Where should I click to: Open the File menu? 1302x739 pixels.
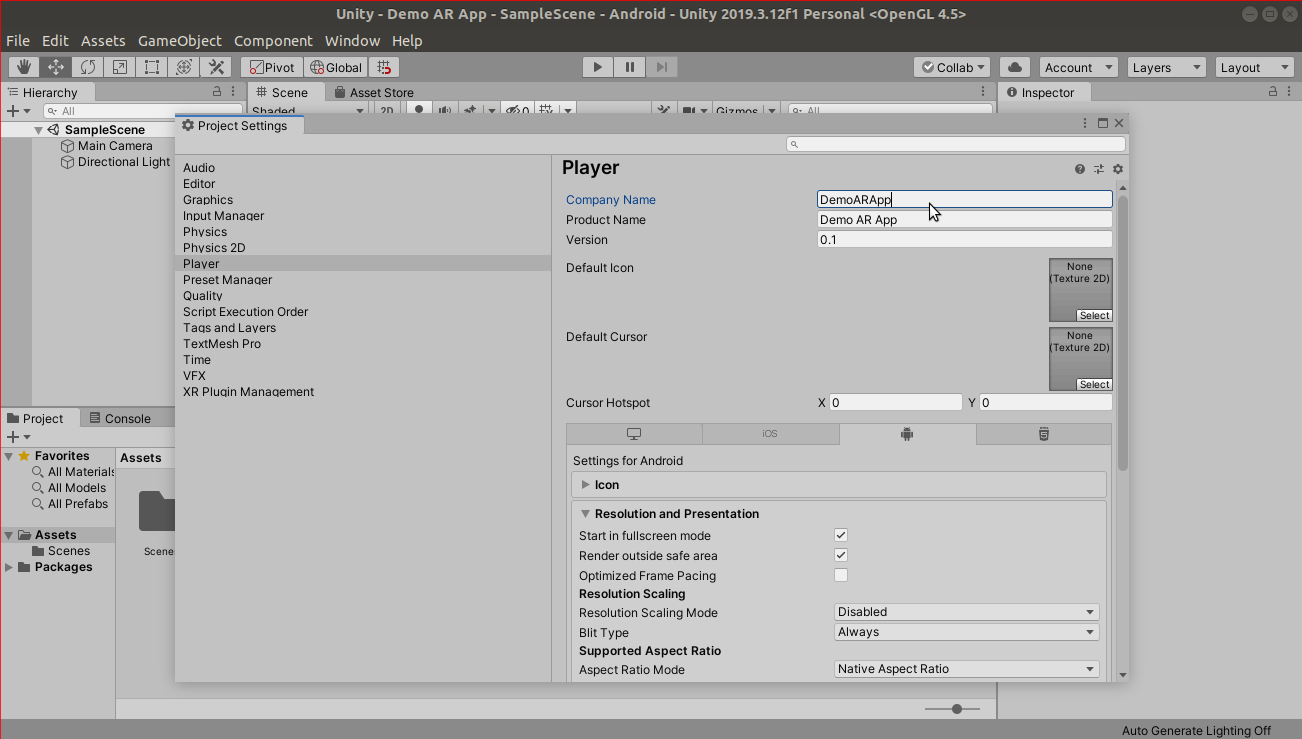(x=18, y=41)
